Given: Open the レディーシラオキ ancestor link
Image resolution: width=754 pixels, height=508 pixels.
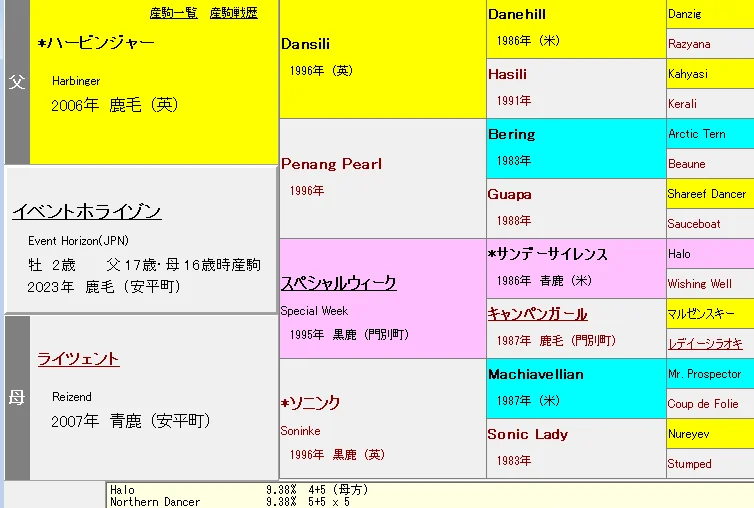Looking at the screenshot, I should pos(705,344).
